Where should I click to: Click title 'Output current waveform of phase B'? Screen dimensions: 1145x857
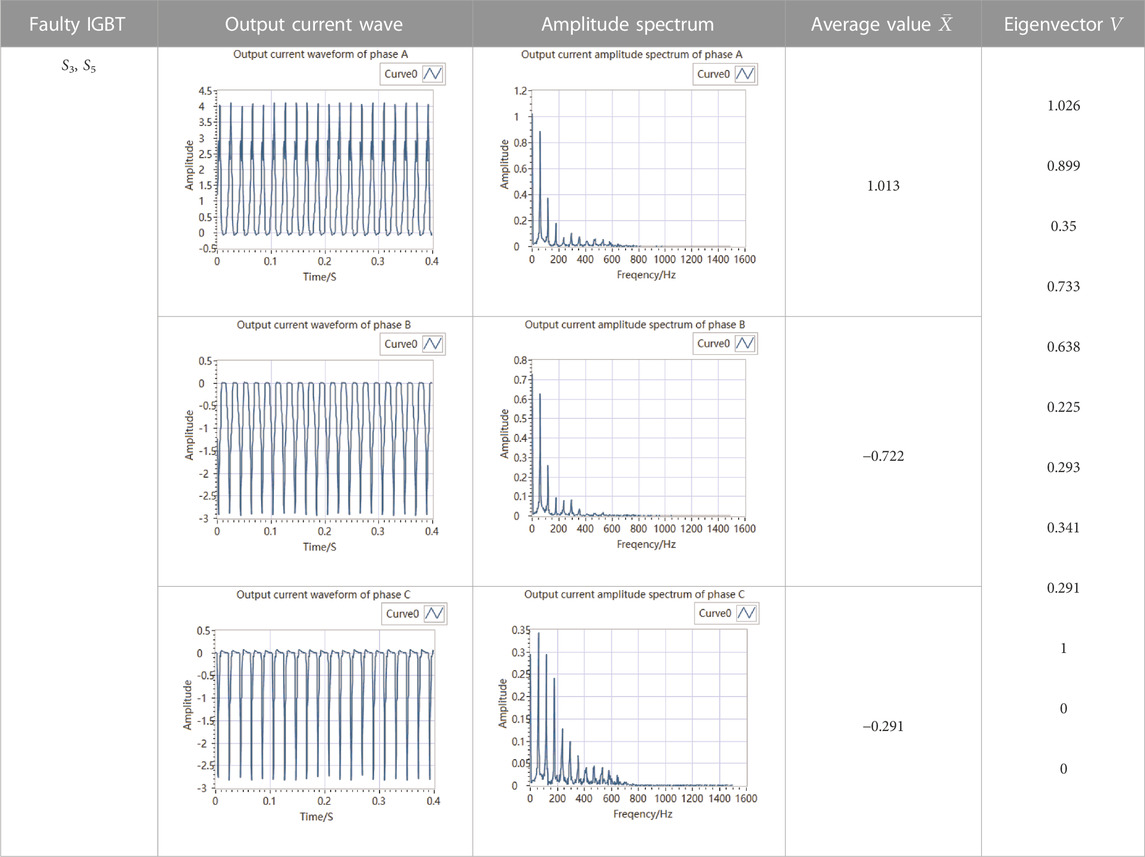click(321, 325)
